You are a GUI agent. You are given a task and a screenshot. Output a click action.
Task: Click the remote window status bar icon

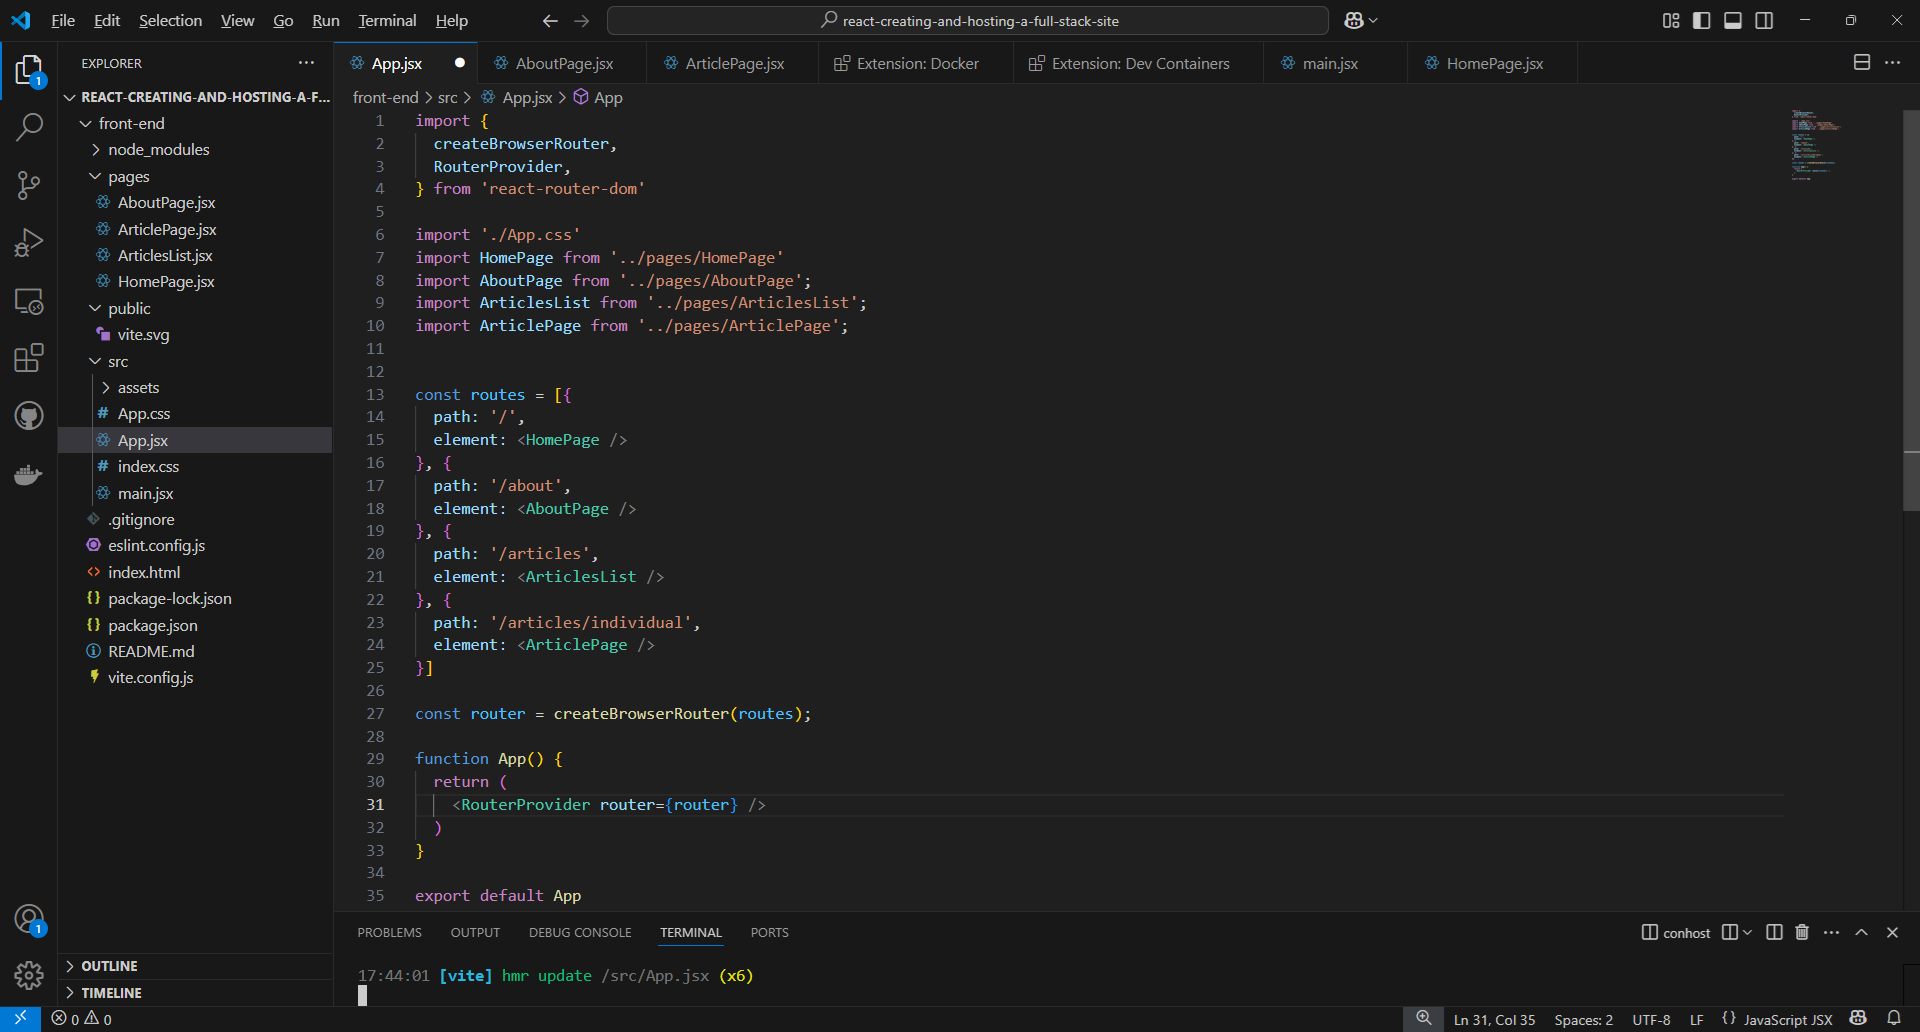20,1019
